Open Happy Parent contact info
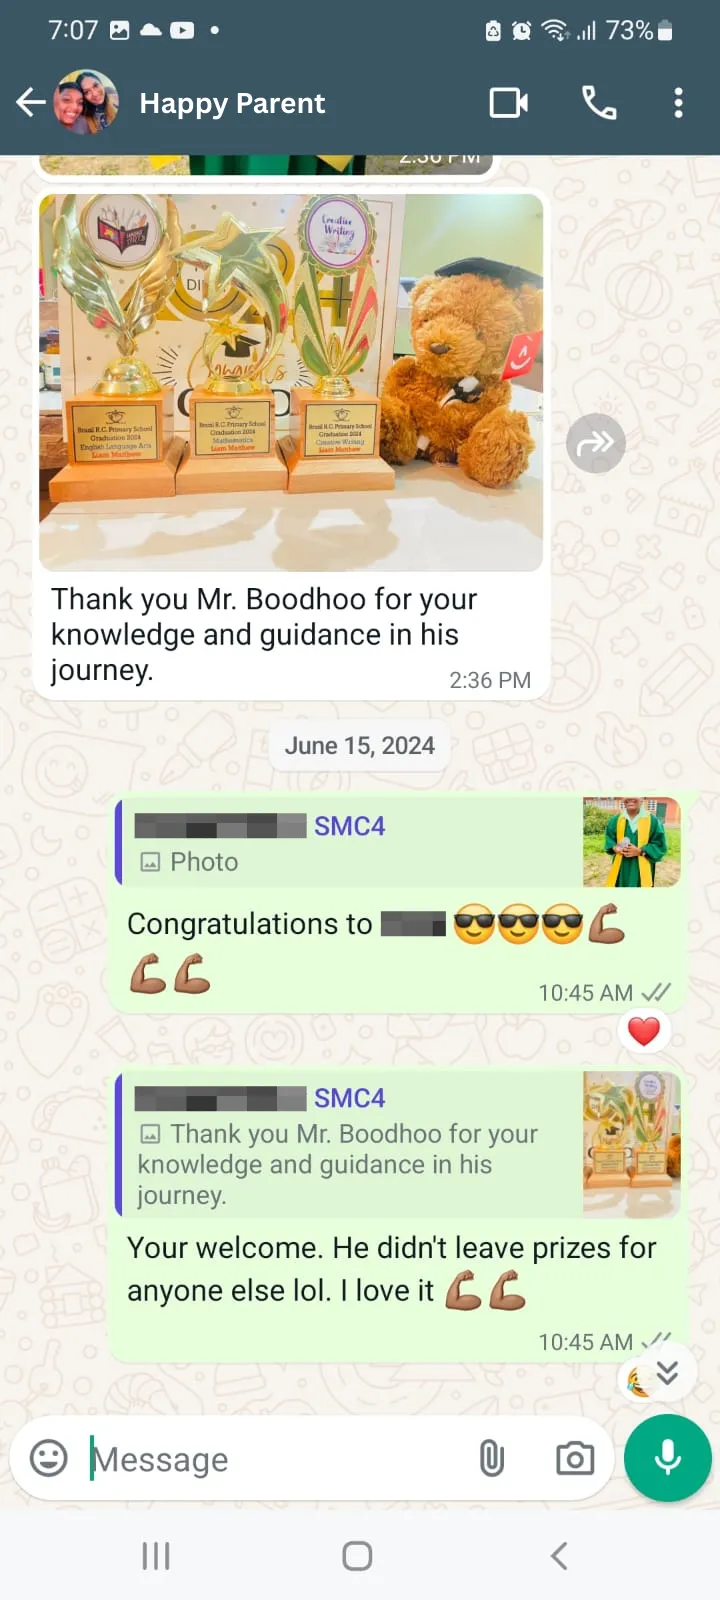Viewport: 720px width, 1600px height. pos(232,103)
